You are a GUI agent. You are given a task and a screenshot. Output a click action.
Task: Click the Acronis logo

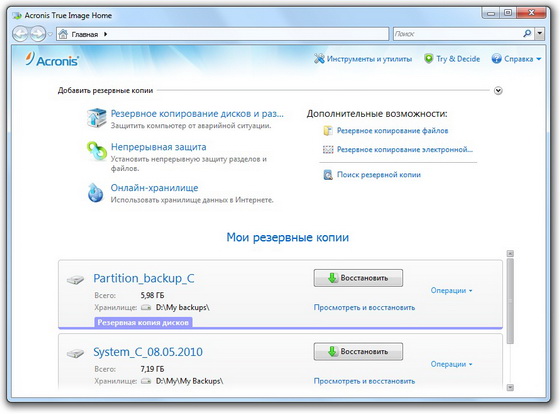tap(52, 60)
